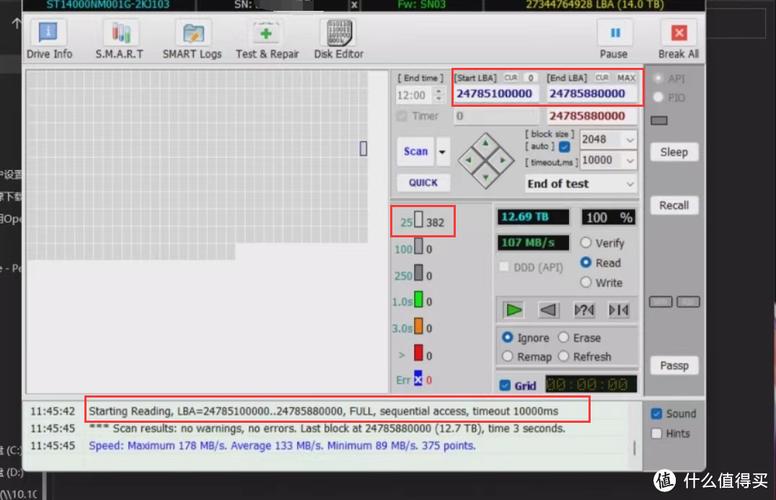
Task: Reset Start LBA with the 0 button
Action: [x=531, y=78]
